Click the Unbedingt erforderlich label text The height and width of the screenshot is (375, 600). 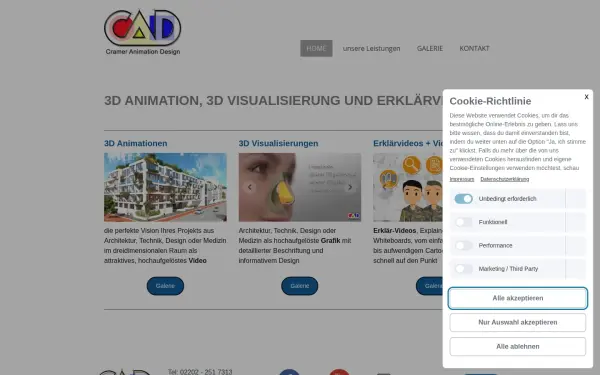coord(507,199)
